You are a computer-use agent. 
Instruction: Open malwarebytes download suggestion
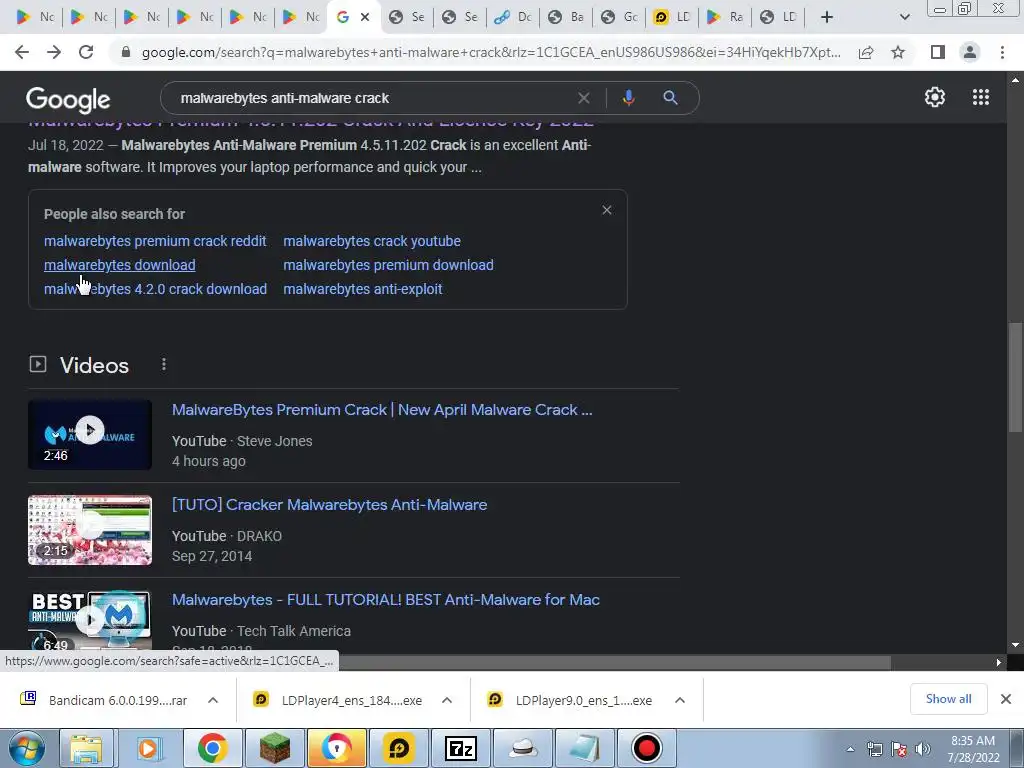point(120,265)
